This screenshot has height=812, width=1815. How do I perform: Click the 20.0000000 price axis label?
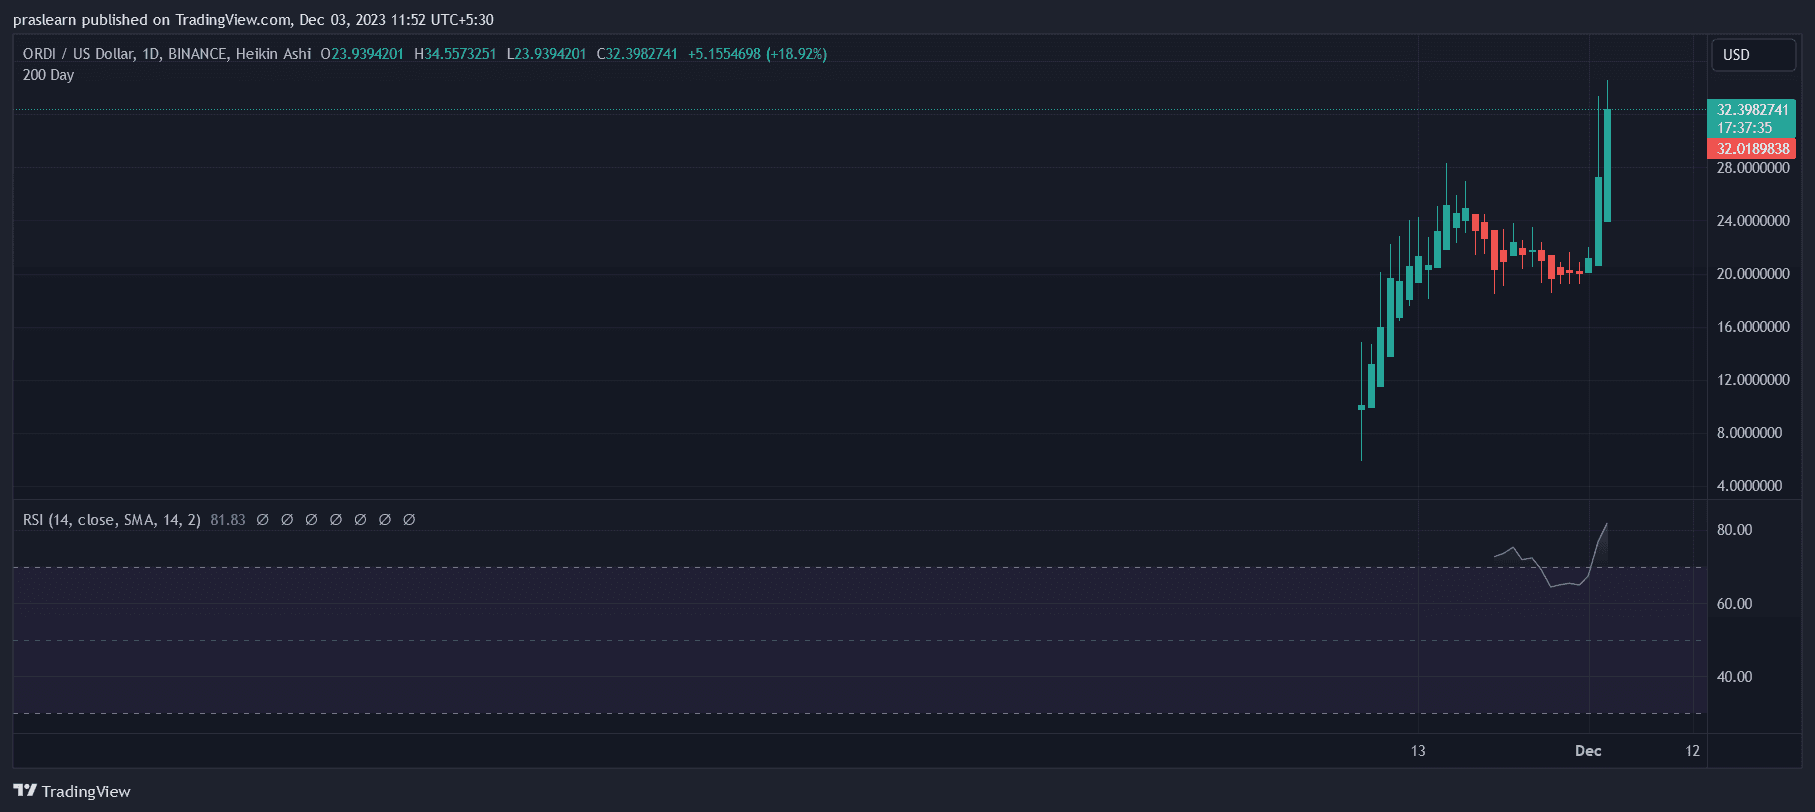[x=1752, y=274]
